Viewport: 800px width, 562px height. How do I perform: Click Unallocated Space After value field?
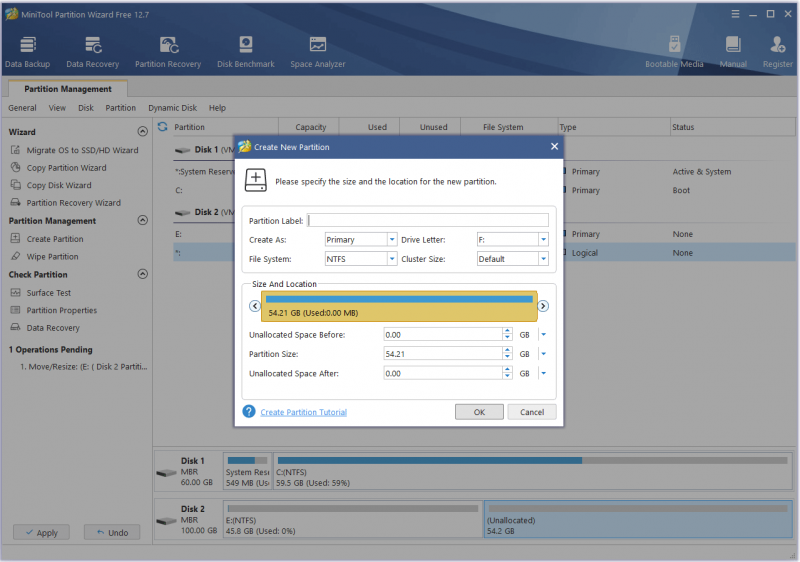pos(443,373)
